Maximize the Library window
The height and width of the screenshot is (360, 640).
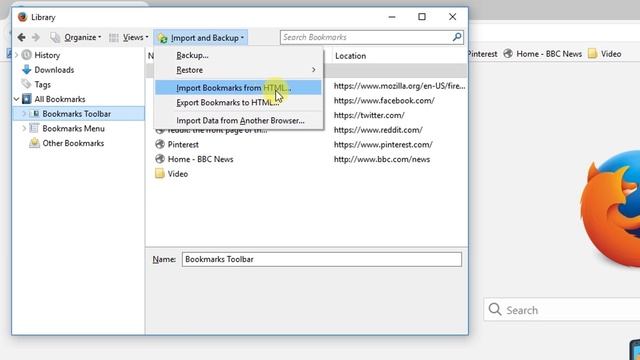coord(422,17)
